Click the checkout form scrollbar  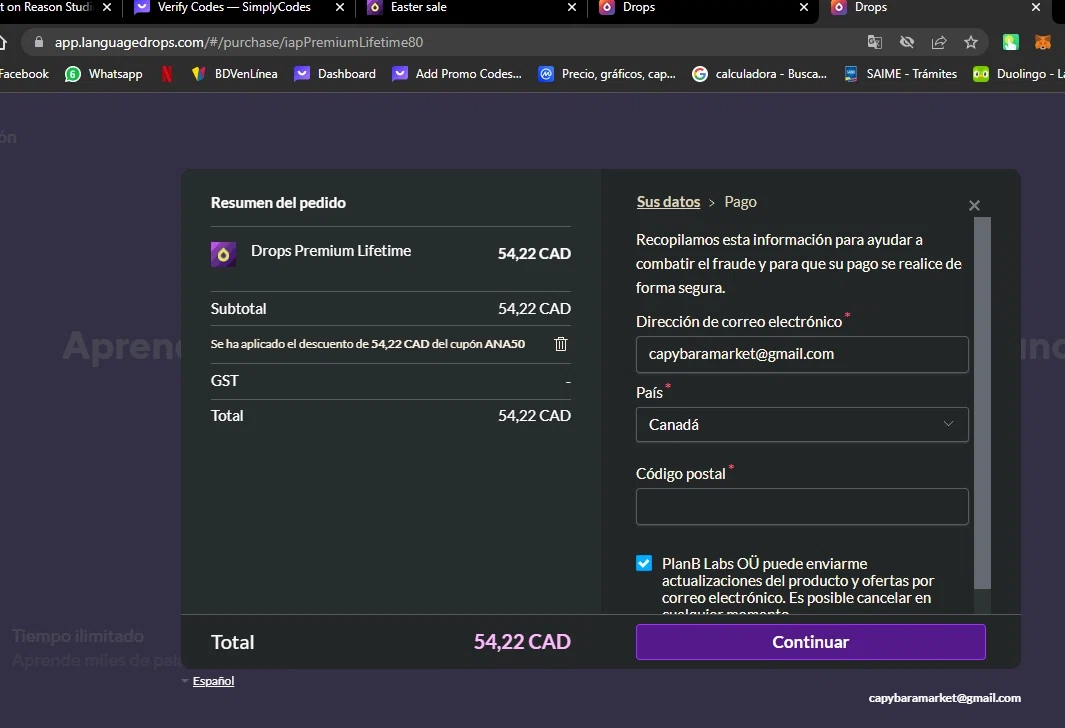[982, 403]
